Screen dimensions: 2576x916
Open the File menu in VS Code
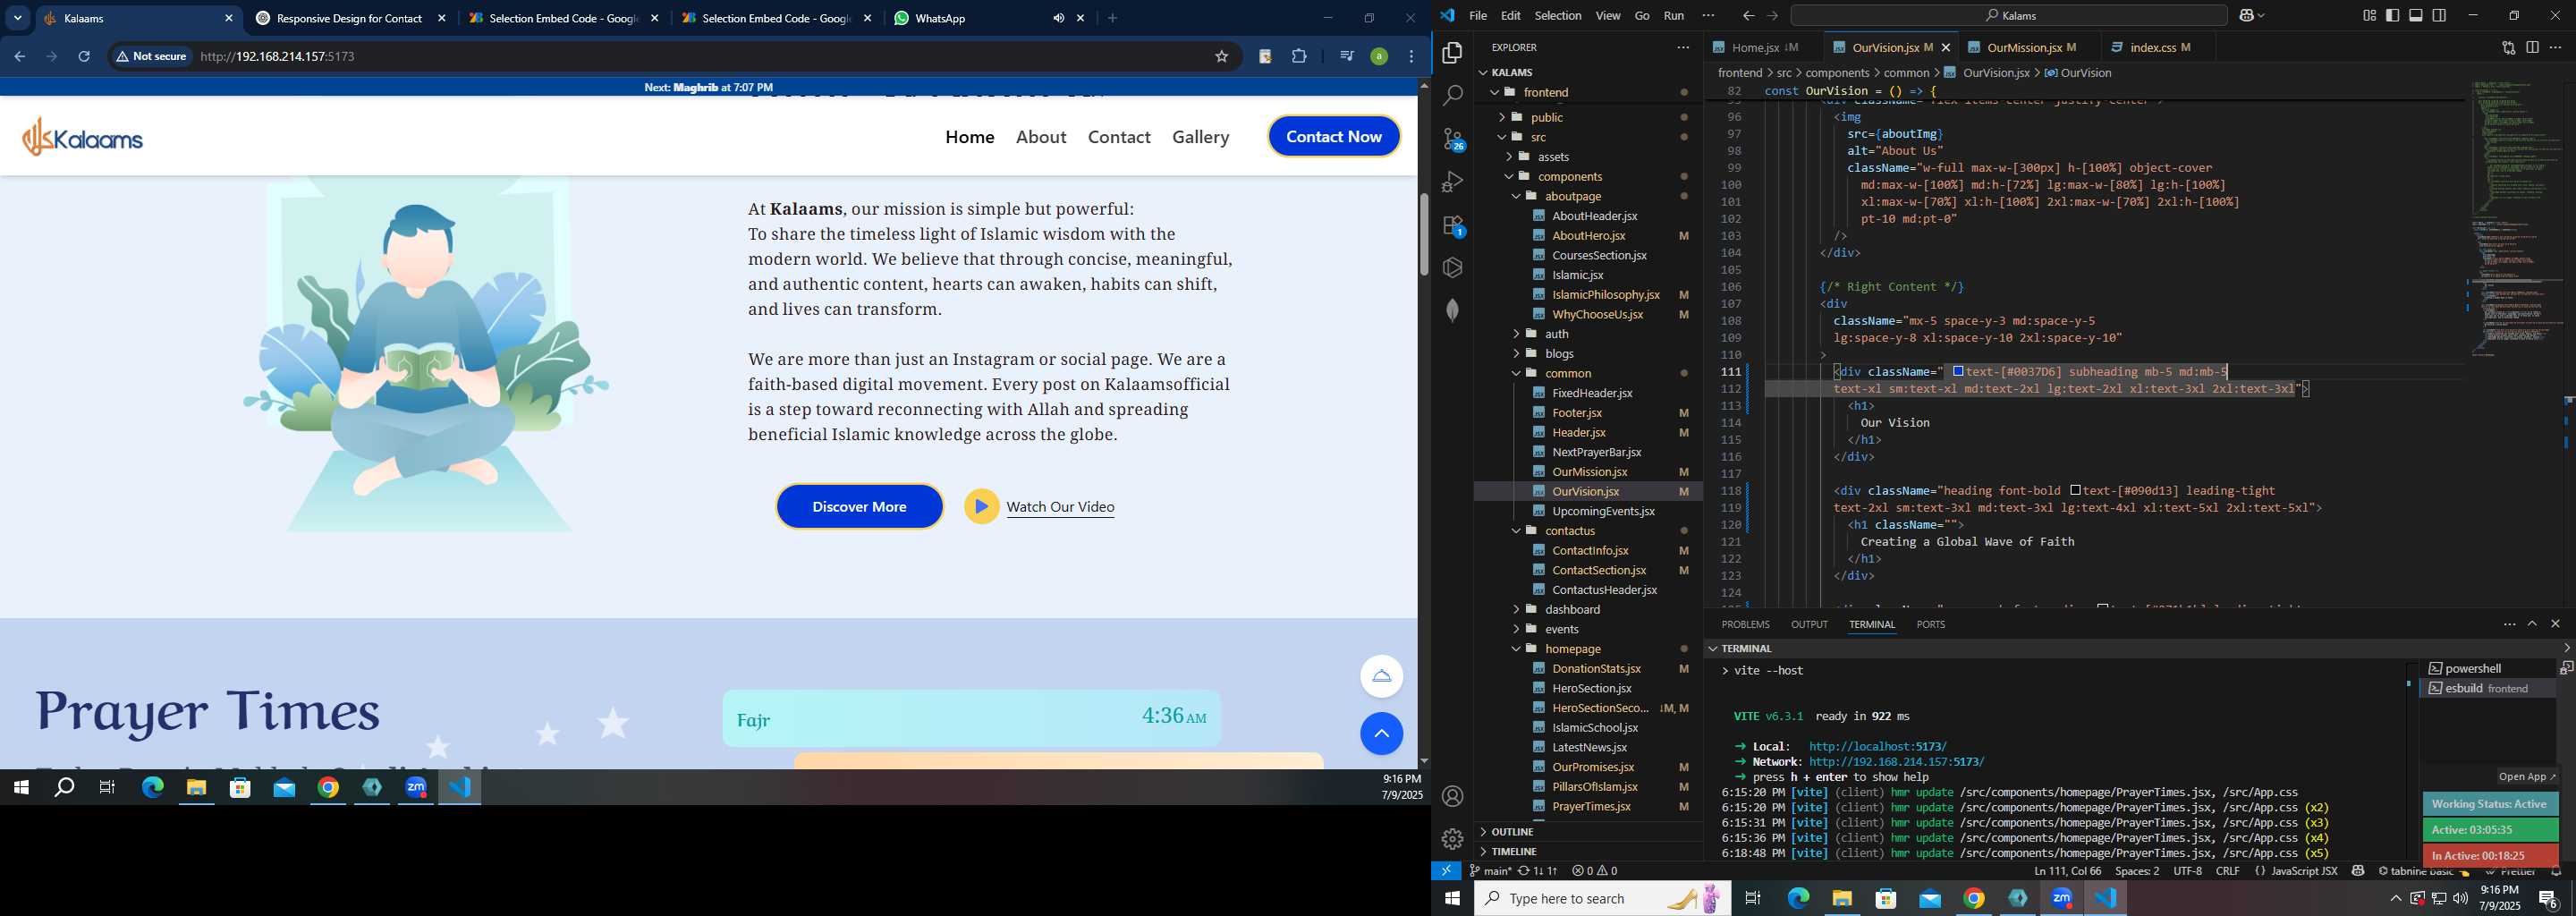1477,15
